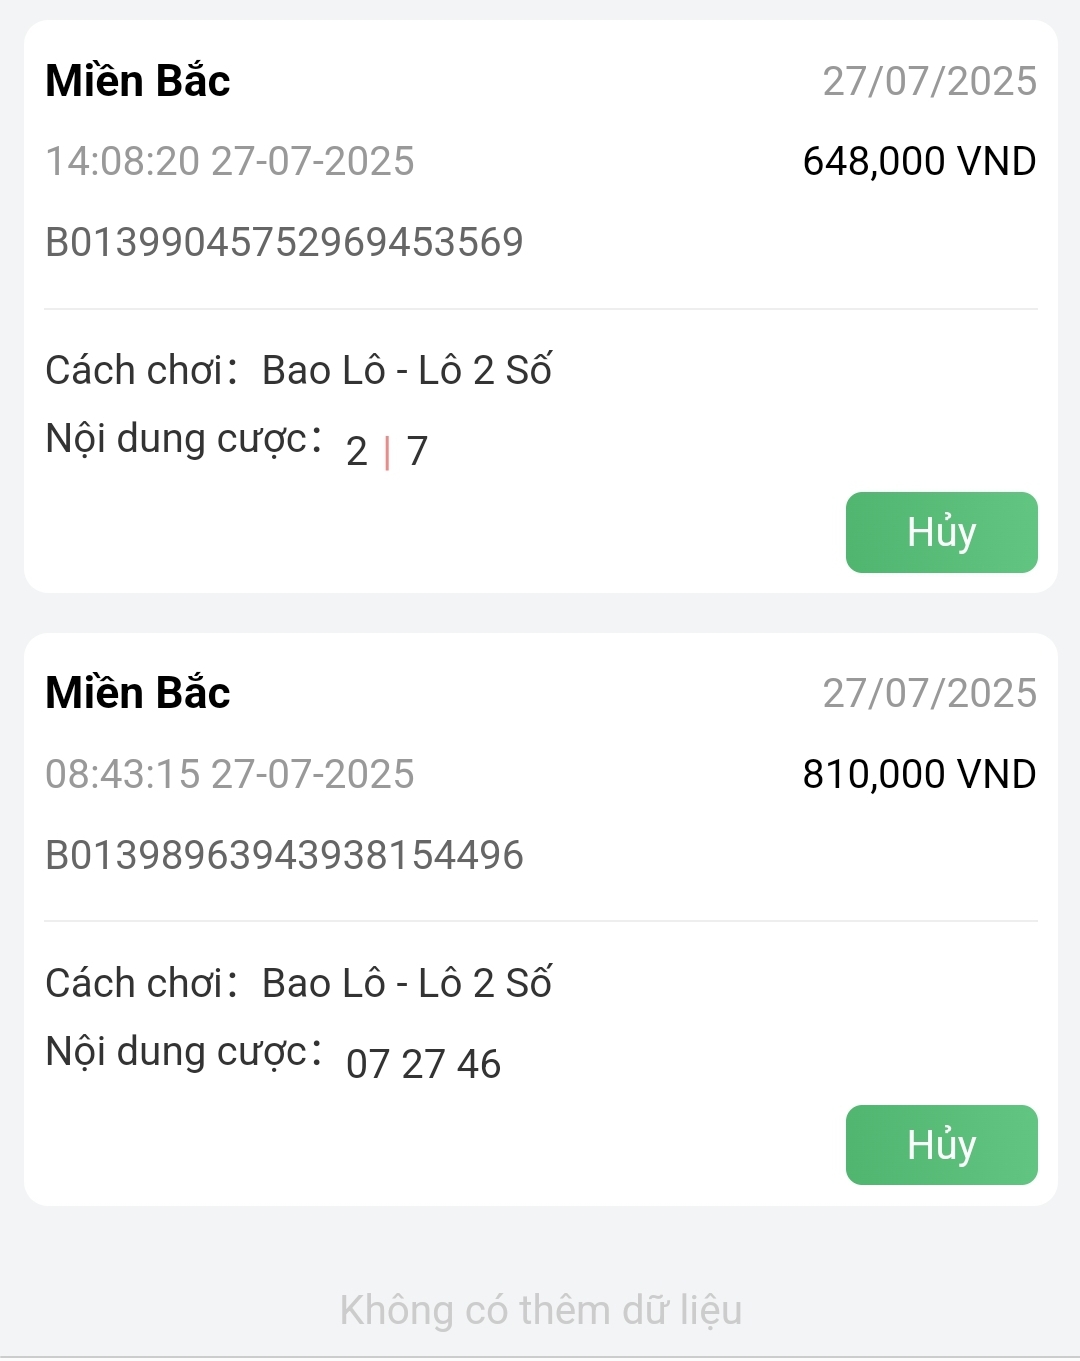Tap timestamp 14:08:20 27-07-2025
The height and width of the screenshot is (1361, 1080).
tap(230, 161)
